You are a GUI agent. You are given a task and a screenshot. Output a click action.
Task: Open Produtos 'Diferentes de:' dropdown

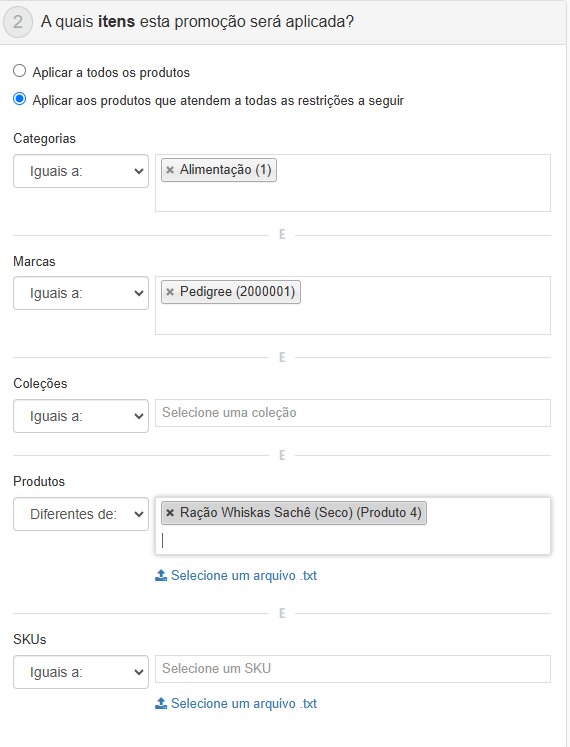tap(81, 514)
